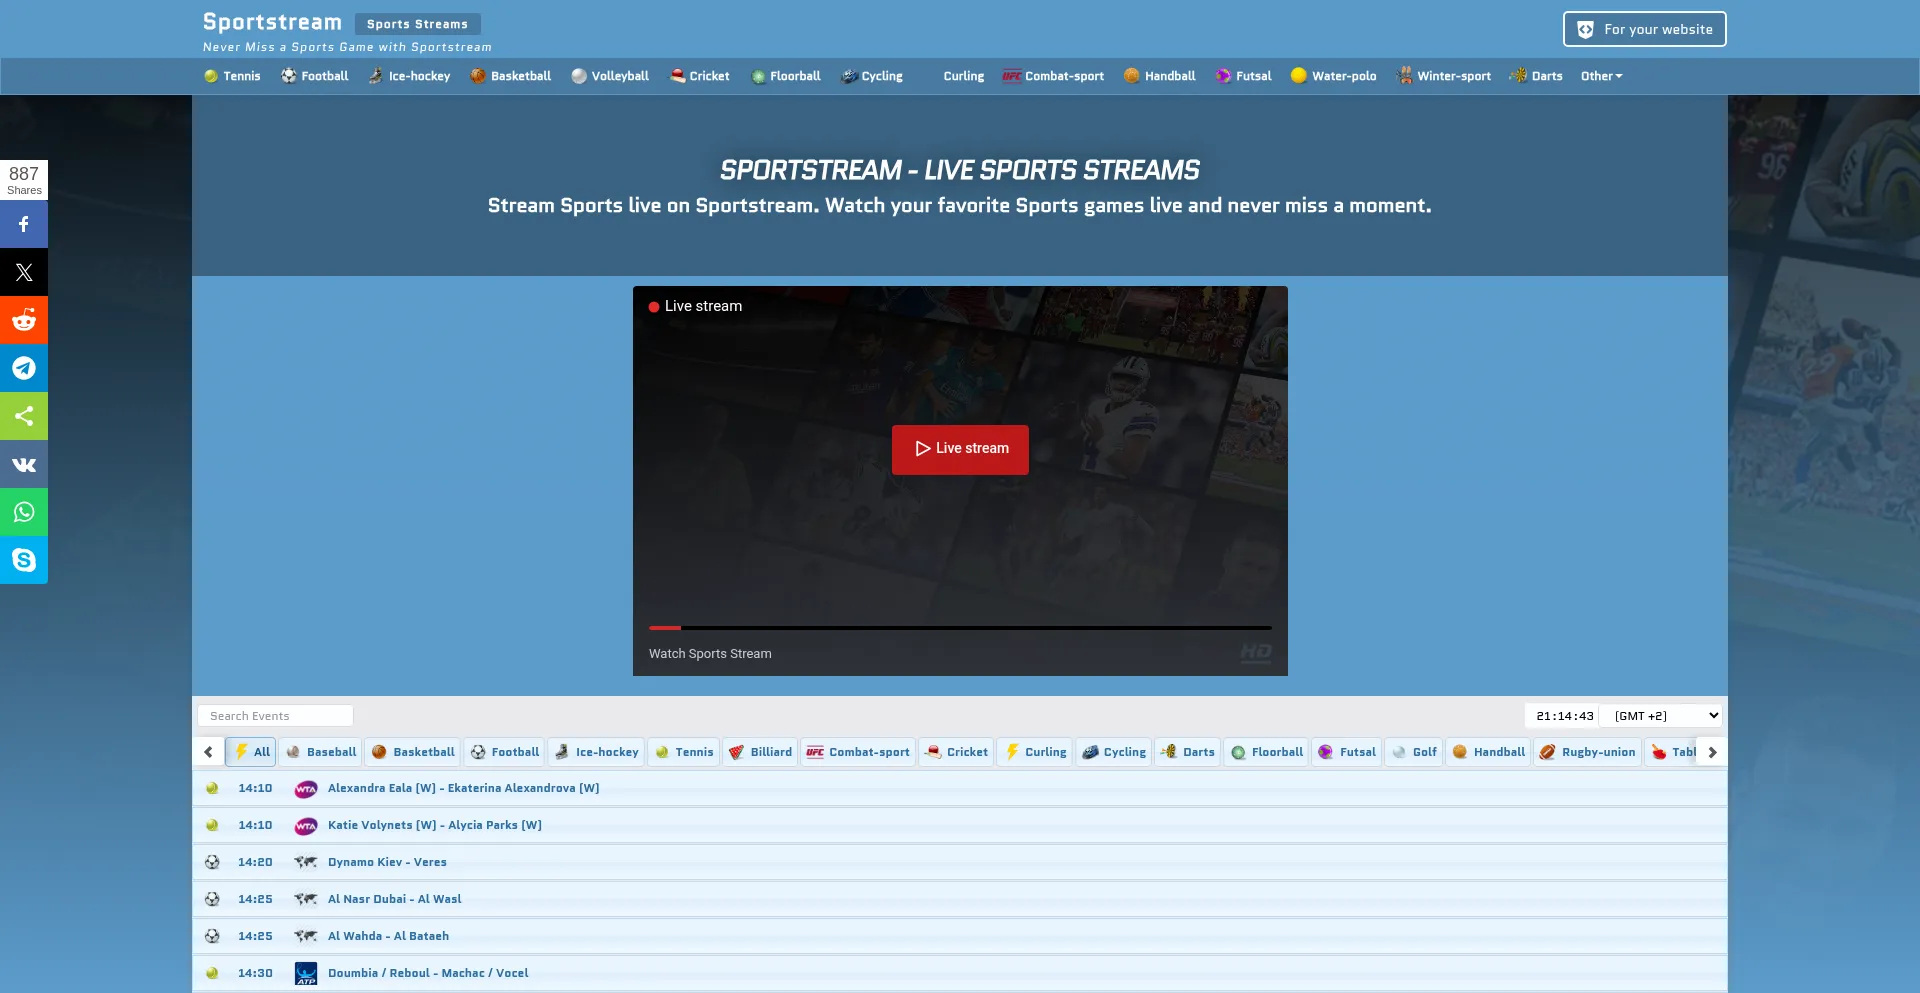
Task: Select the Basketball filter tab
Action: [x=414, y=752]
